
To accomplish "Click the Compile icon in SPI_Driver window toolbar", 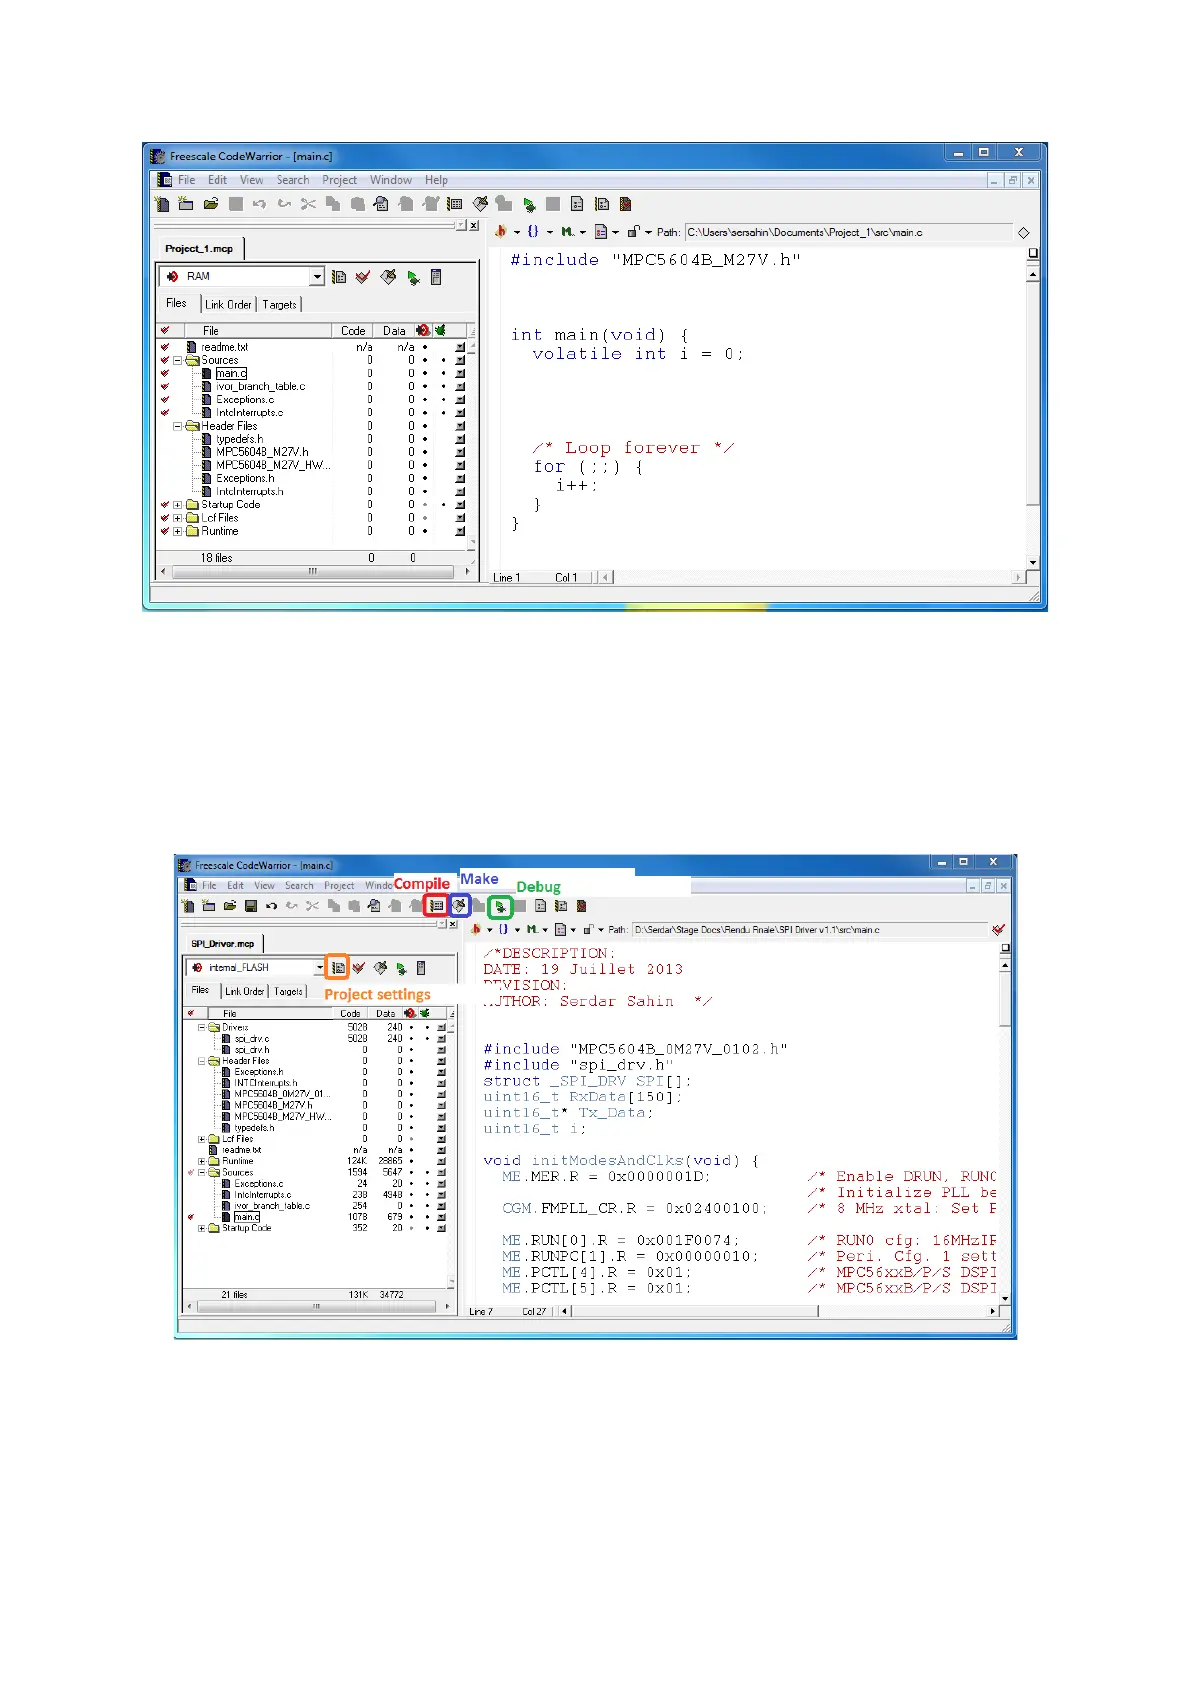I will [436, 906].
